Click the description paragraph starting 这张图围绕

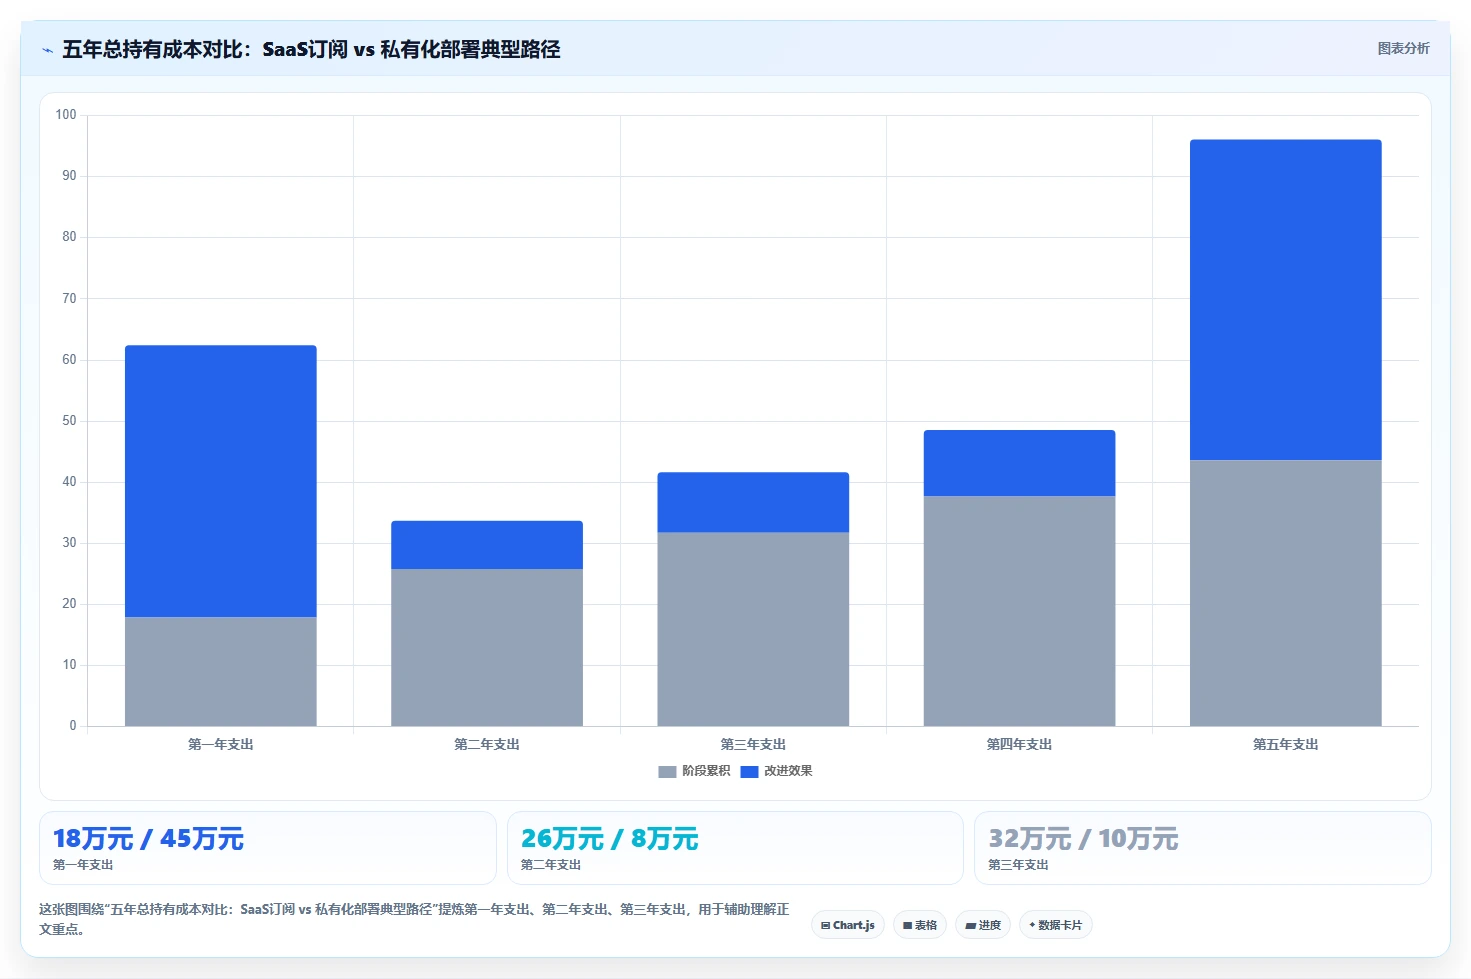414,919
